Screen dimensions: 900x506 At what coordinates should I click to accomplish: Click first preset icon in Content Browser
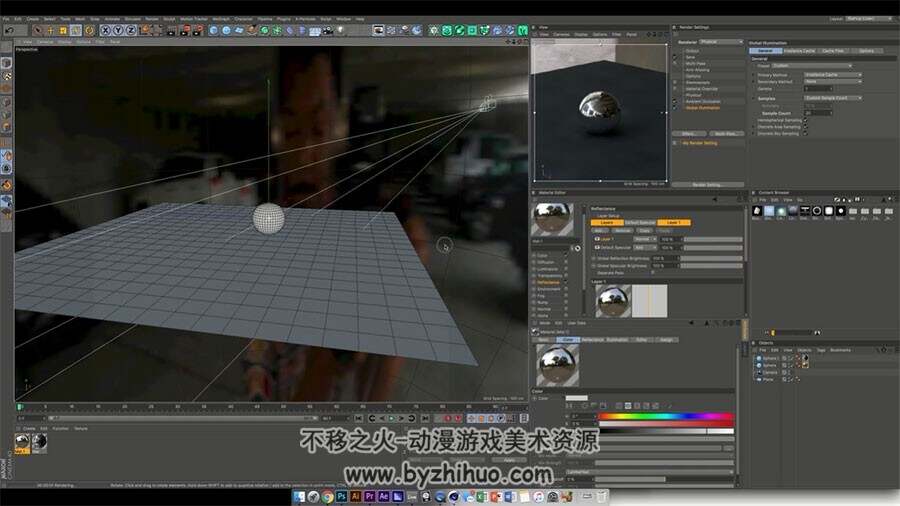pyautogui.click(x=757, y=211)
